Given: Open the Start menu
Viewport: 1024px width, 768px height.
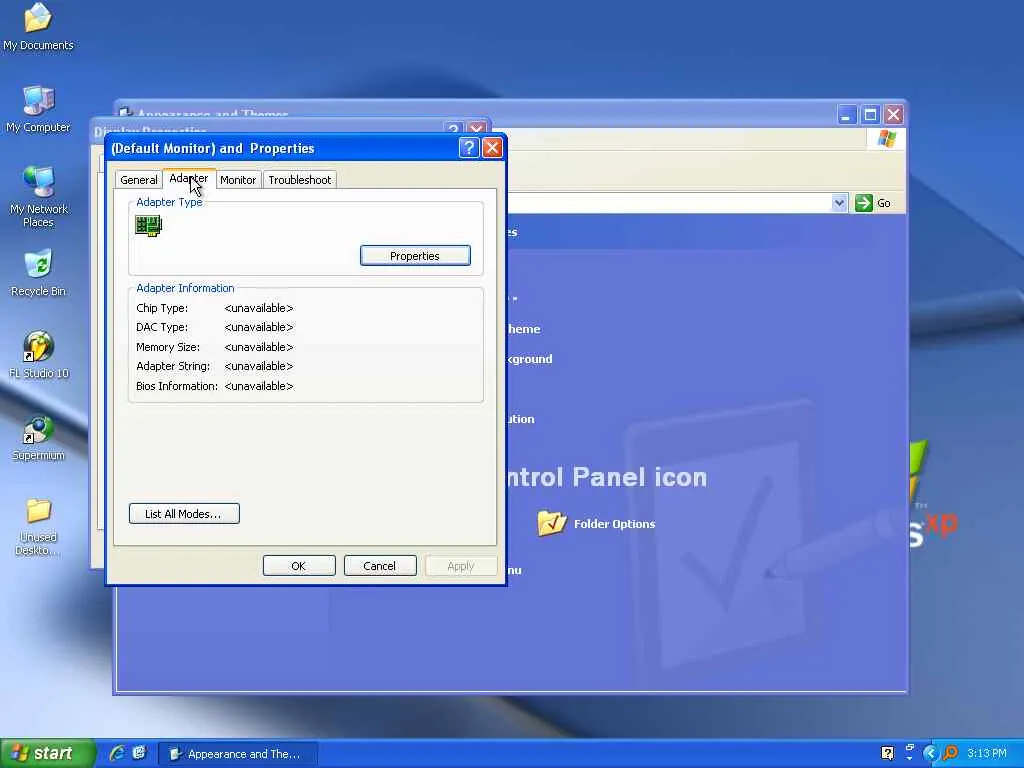Looking at the screenshot, I should [x=47, y=753].
